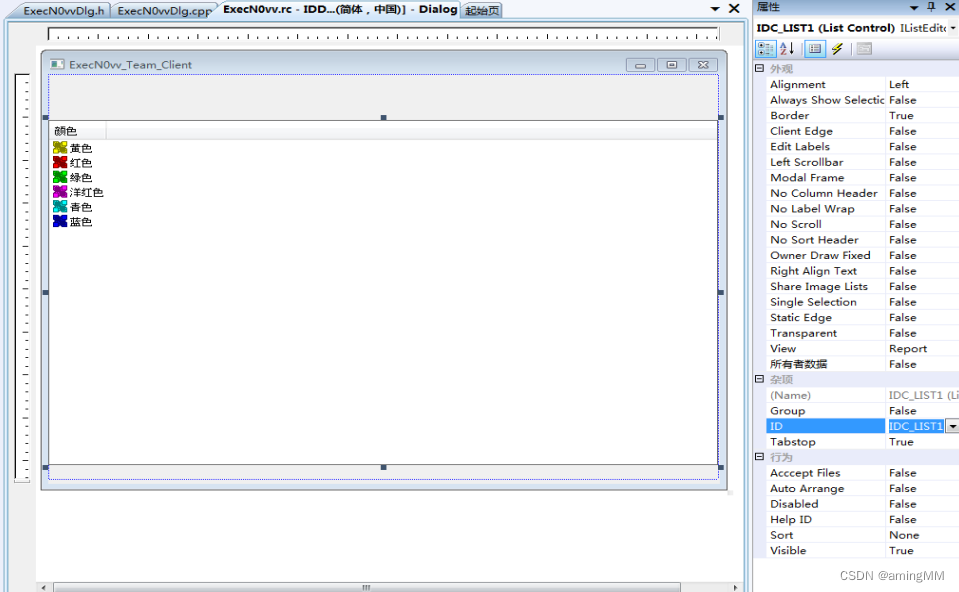
Task: Select the Single Selection property
Action: pyautogui.click(x=862, y=302)
